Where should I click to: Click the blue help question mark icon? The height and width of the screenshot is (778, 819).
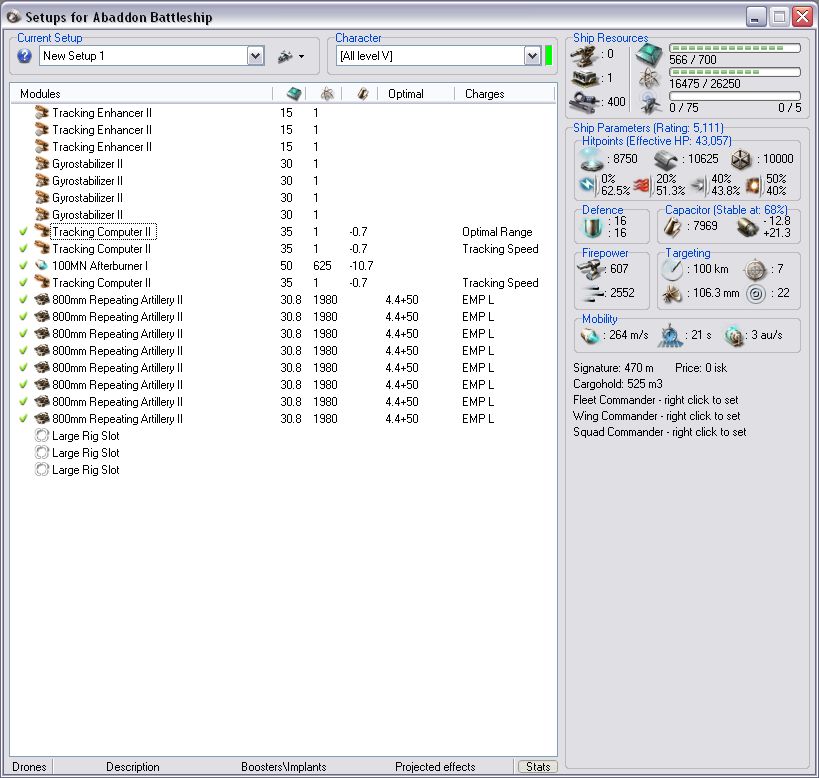[x=25, y=56]
